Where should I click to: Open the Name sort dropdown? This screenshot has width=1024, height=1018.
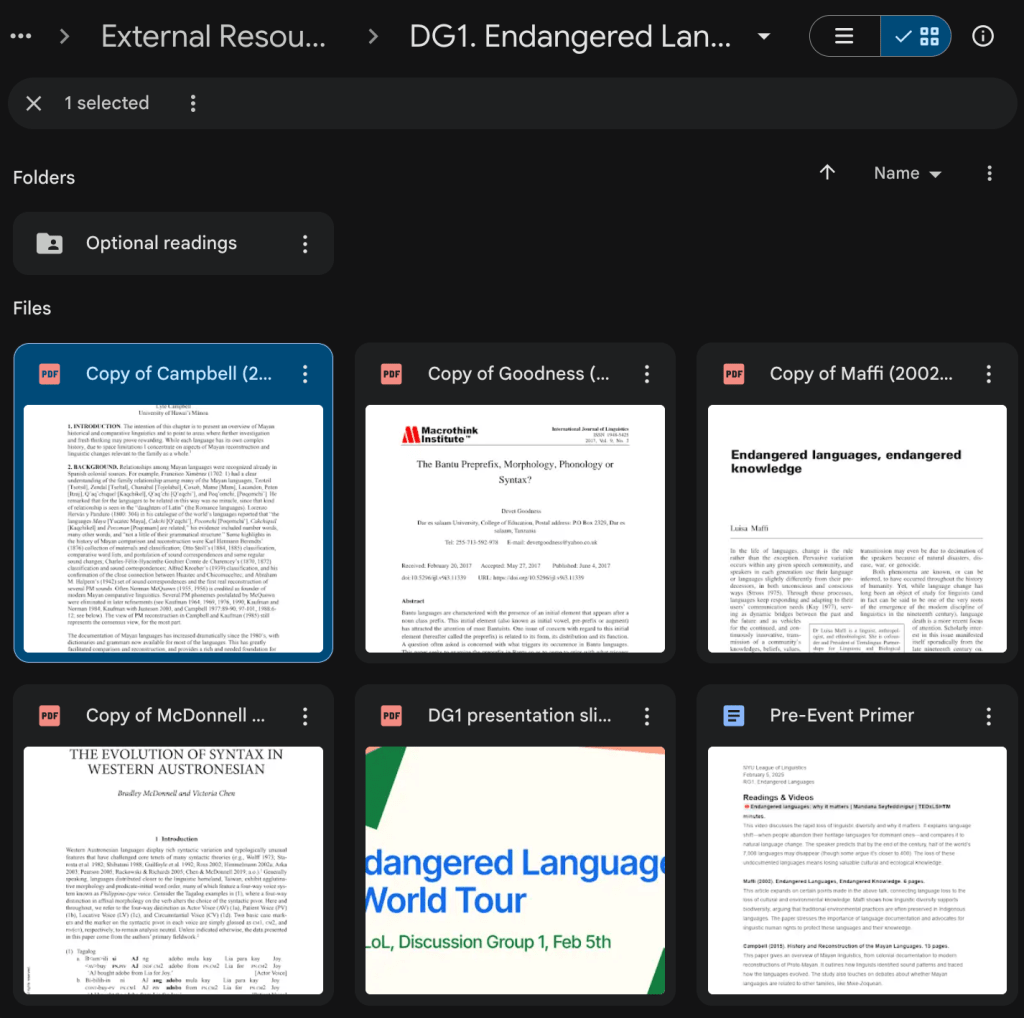(907, 173)
